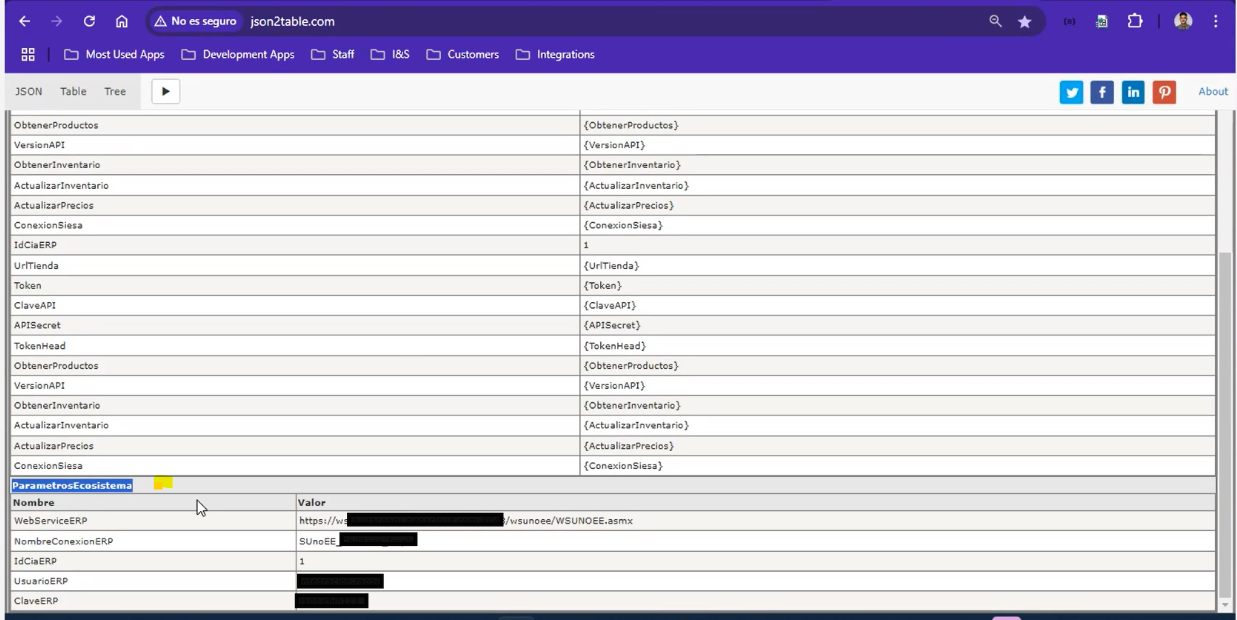Image resolution: width=1237 pixels, height=620 pixels.
Task: Open the About link
Action: 1212,91
